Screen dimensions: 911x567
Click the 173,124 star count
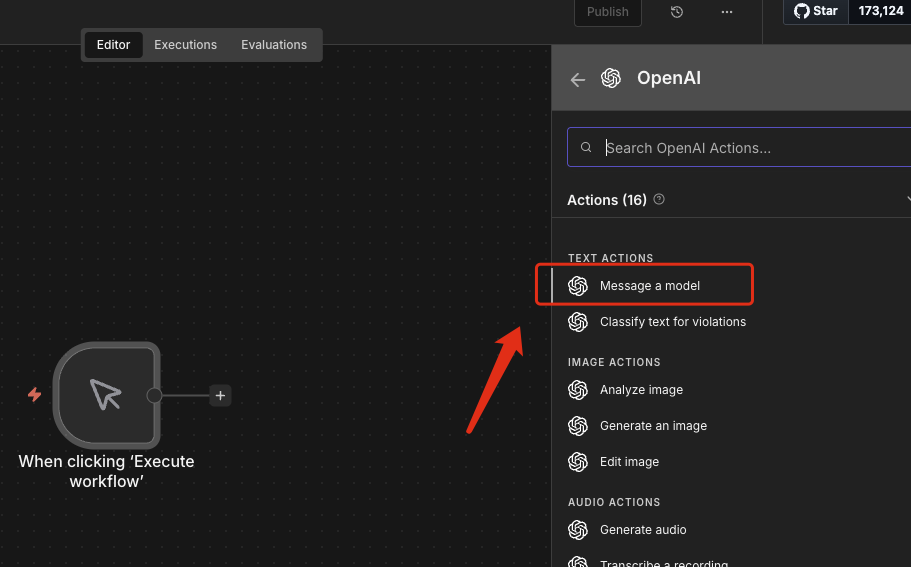[880, 11]
